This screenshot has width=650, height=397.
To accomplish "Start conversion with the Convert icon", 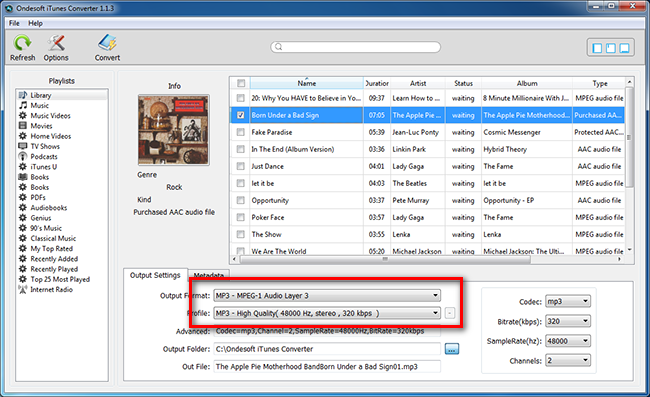I will (x=107, y=43).
